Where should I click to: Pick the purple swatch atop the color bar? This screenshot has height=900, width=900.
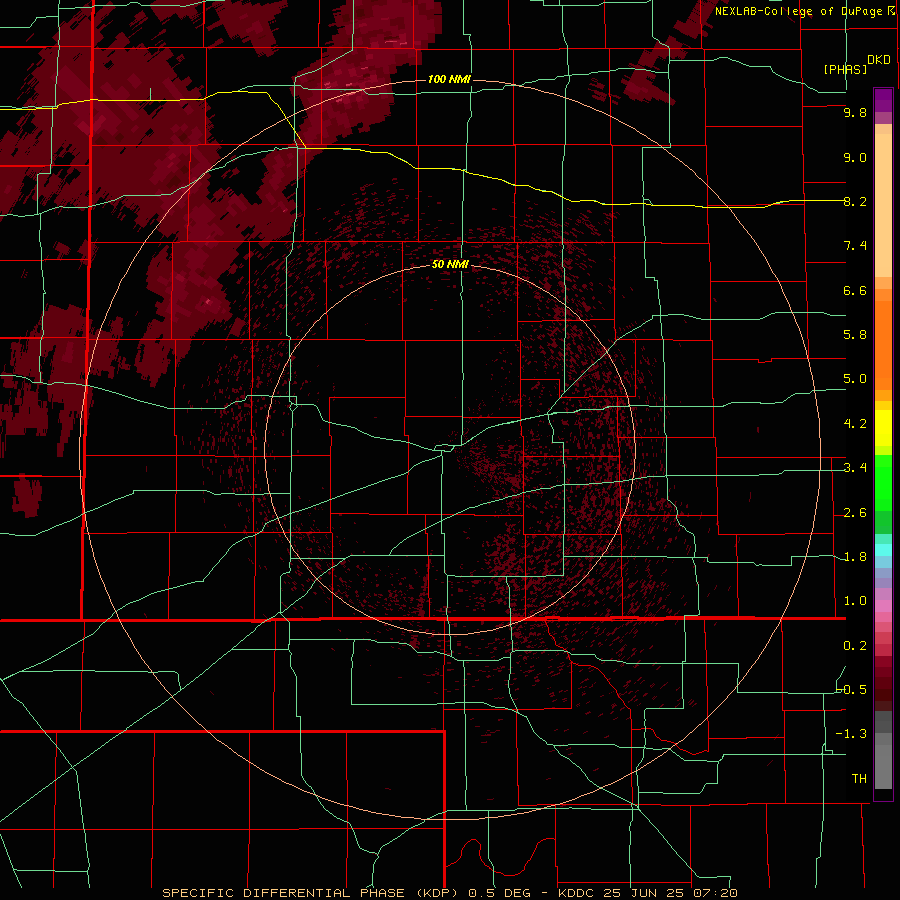click(x=883, y=100)
